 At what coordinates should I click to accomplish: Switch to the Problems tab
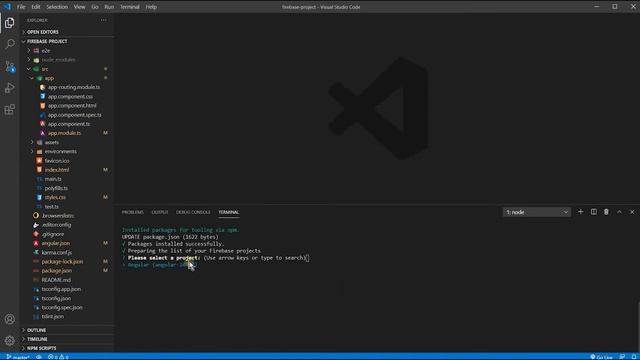click(133, 212)
